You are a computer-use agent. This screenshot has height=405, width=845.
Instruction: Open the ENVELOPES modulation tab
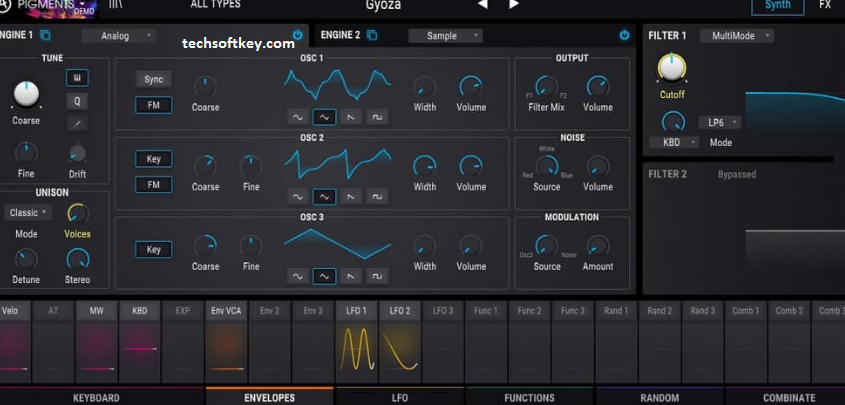269,397
